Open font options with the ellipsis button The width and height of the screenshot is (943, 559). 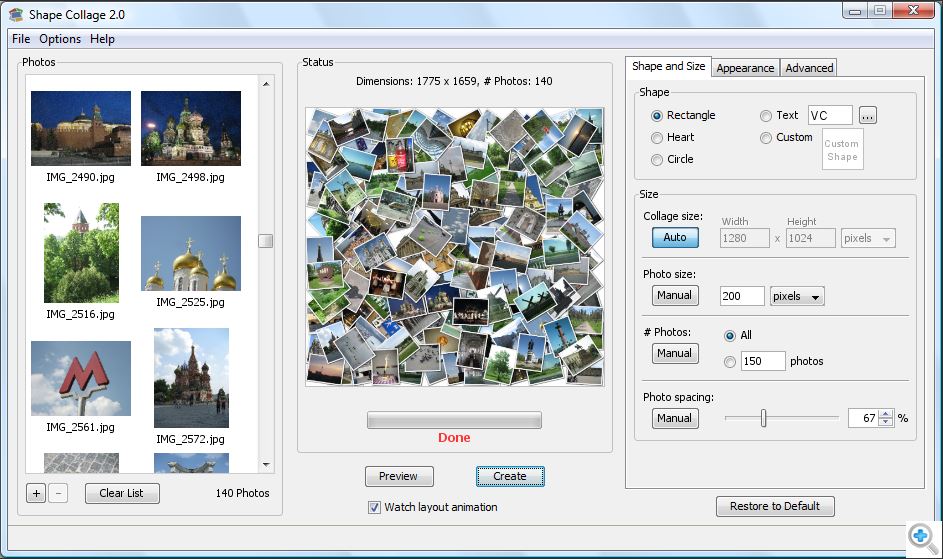pos(867,116)
